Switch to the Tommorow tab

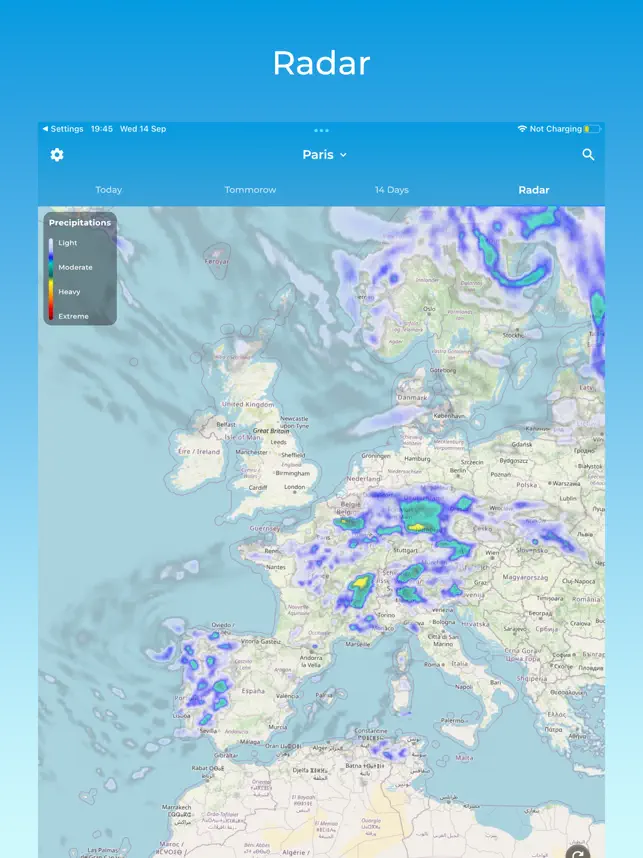[x=250, y=190]
